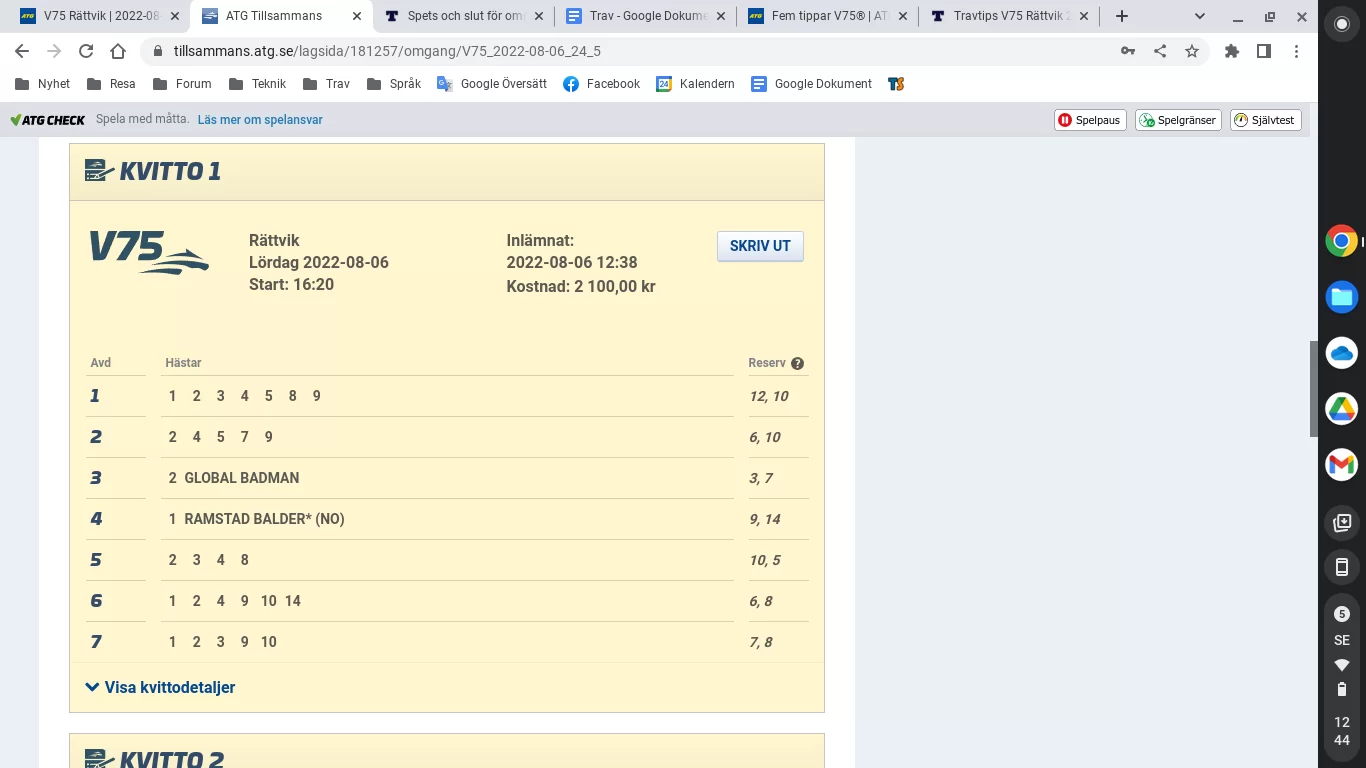Image resolution: width=1366 pixels, height=768 pixels.
Task: Open Chrome's three-dot menu
Action: click(1297, 50)
